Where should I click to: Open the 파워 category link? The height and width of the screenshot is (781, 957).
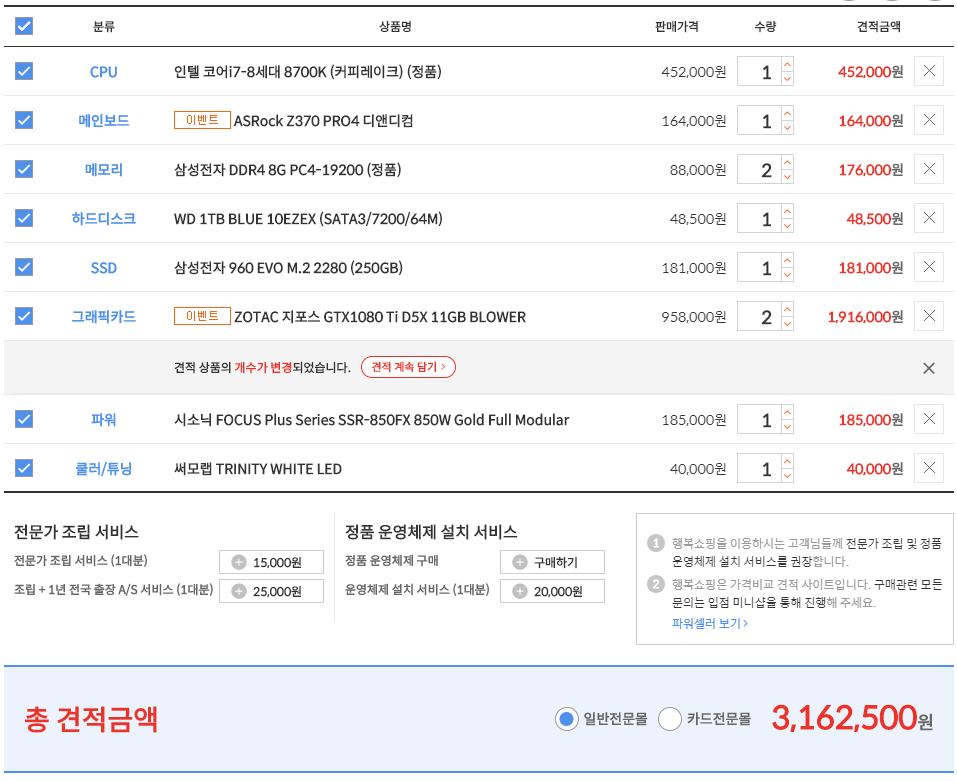coord(103,420)
